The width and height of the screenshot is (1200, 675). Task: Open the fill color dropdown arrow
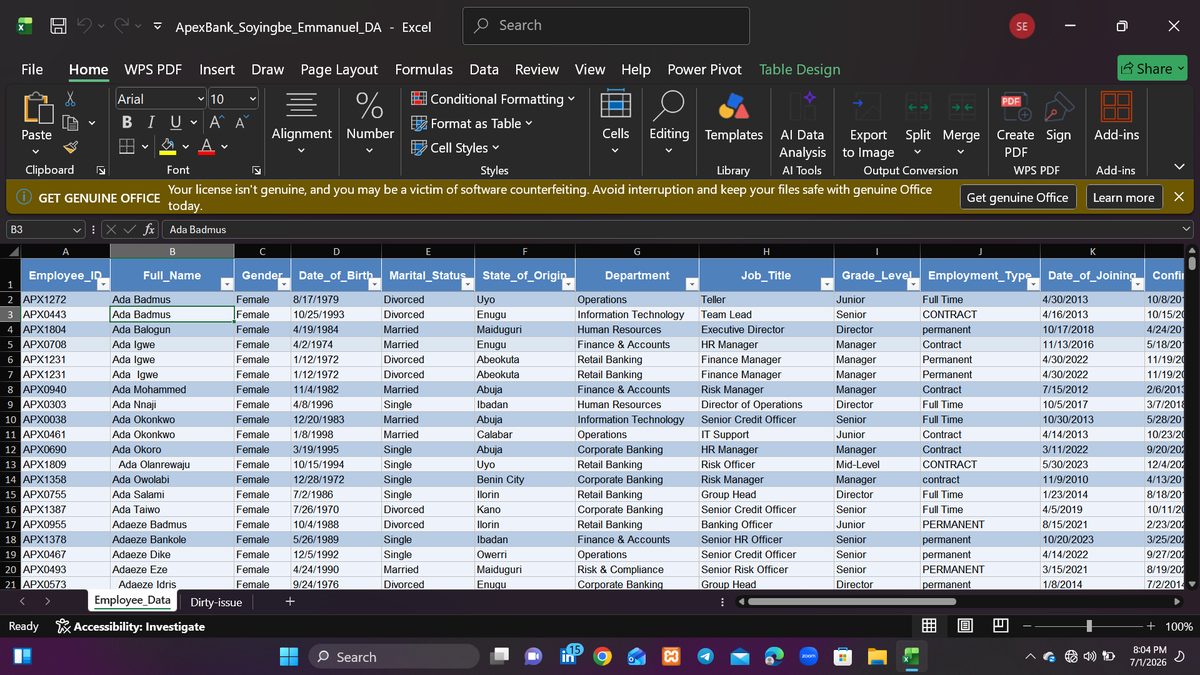tap(184, 148)
